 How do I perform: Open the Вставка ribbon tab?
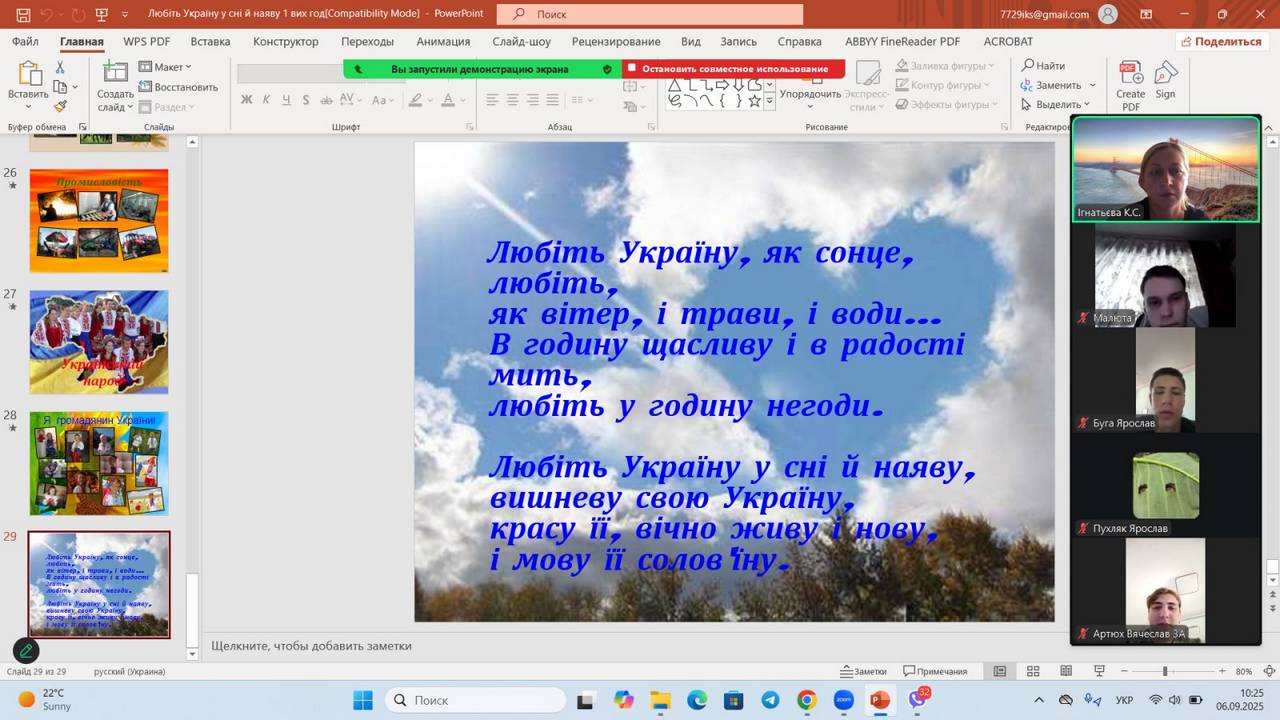(x=210, y=41)
